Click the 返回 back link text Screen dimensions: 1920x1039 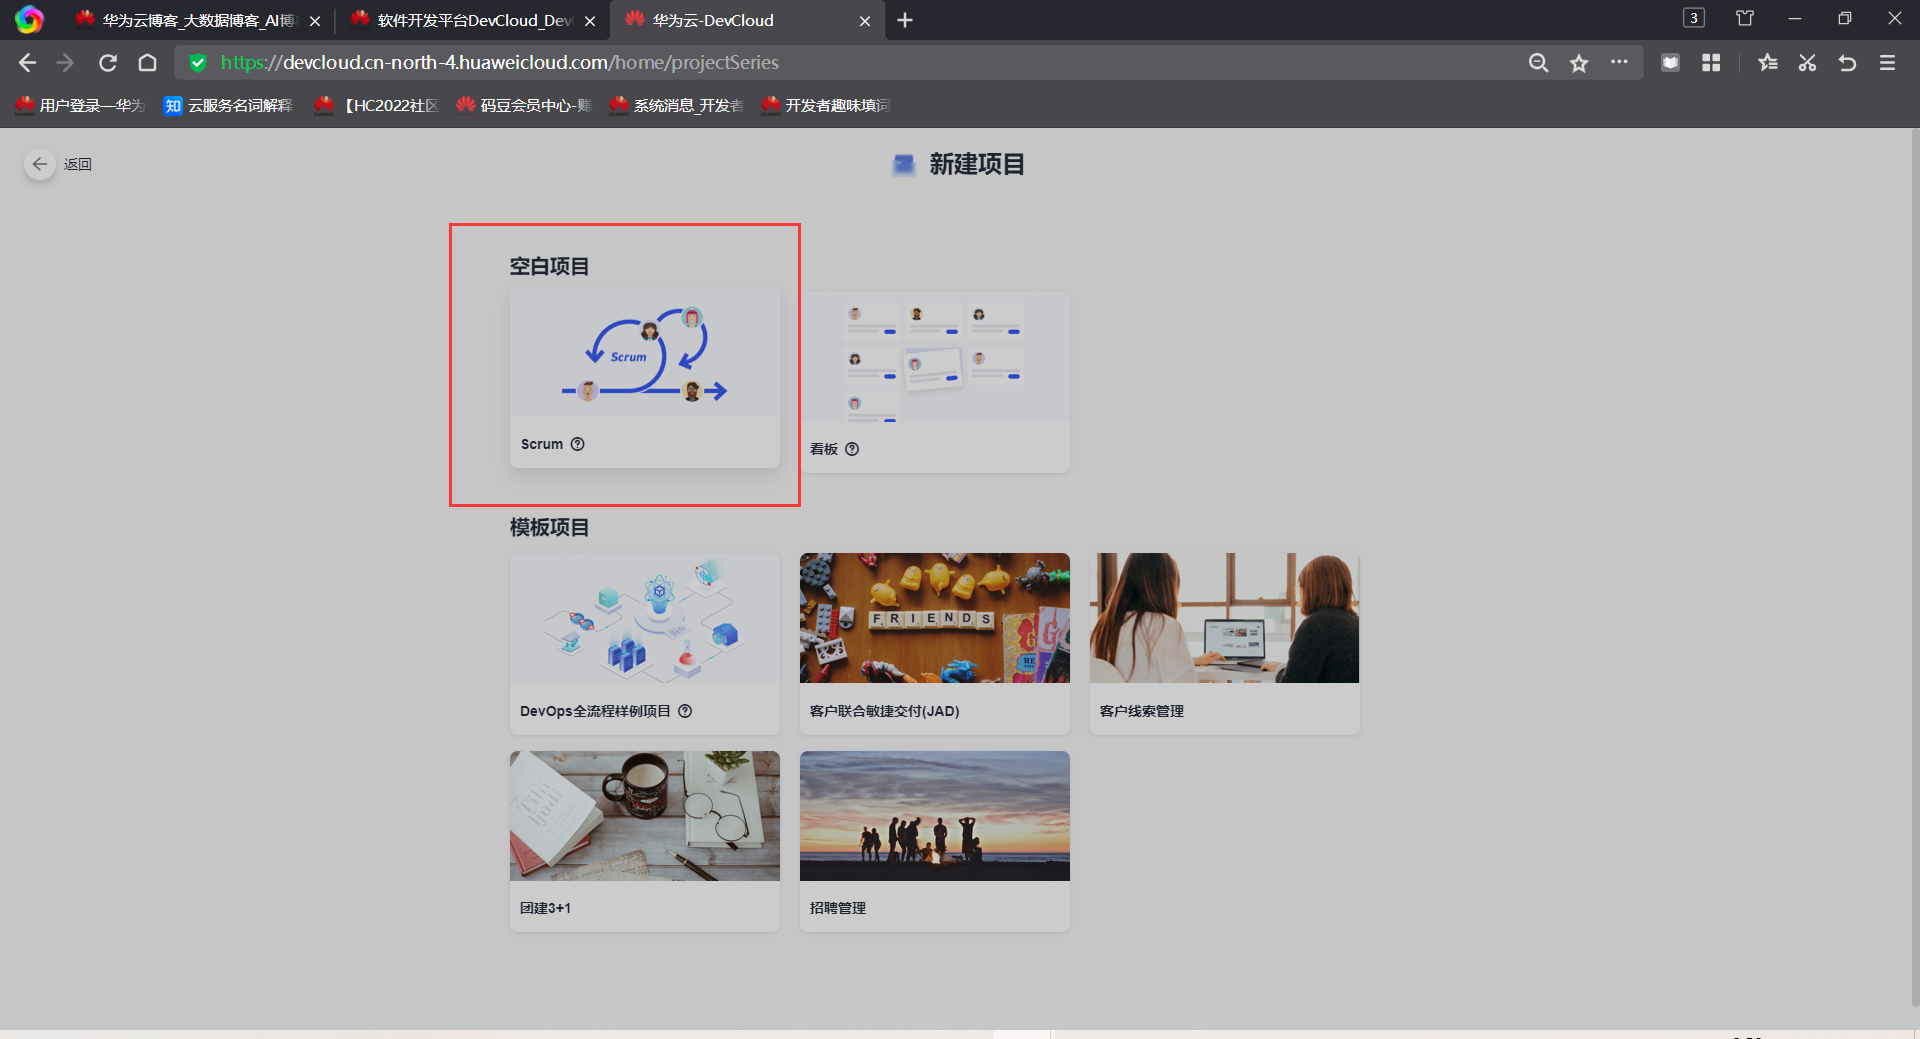[78, 164]
